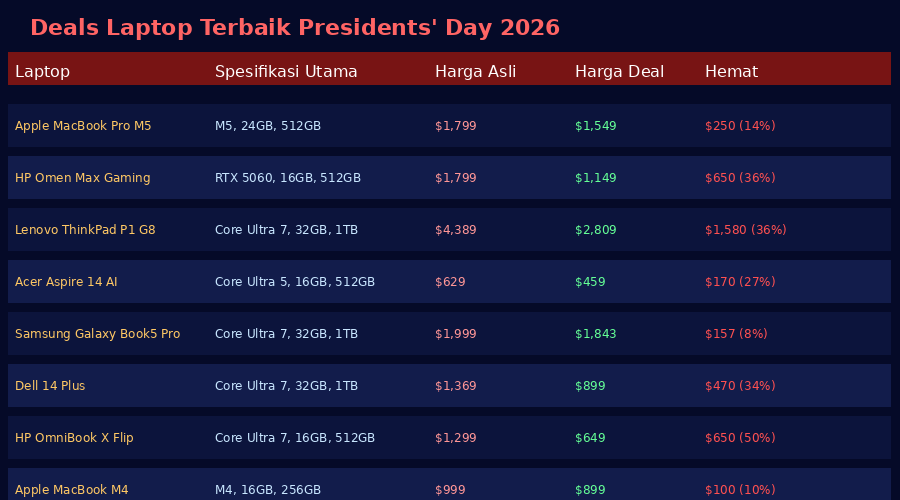Click the $1,549 deal price
The image size is (900, 500).
(x=595, y=126)
